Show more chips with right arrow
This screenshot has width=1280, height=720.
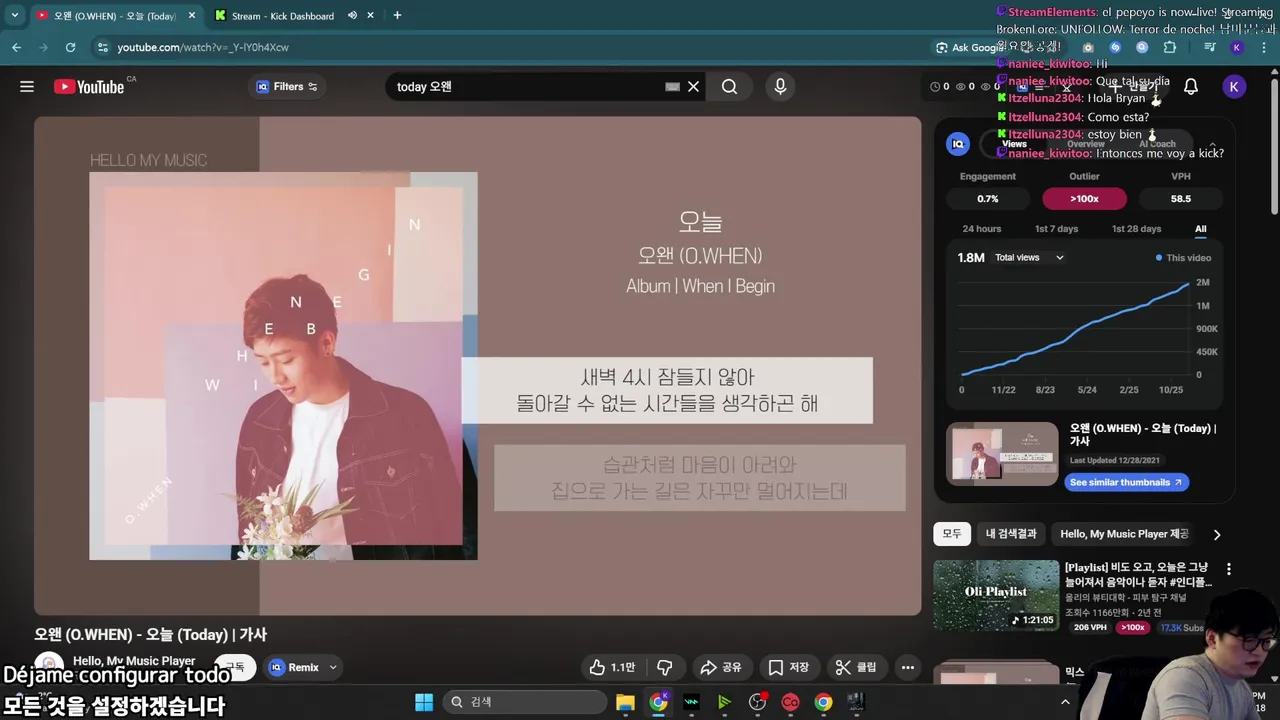(x=1216, y=534)
